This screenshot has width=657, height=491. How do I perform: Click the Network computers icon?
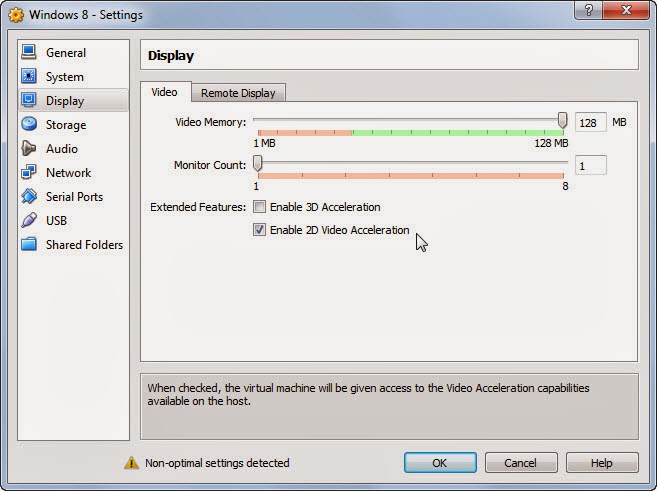pyautogui.click(x=28, y=172)
